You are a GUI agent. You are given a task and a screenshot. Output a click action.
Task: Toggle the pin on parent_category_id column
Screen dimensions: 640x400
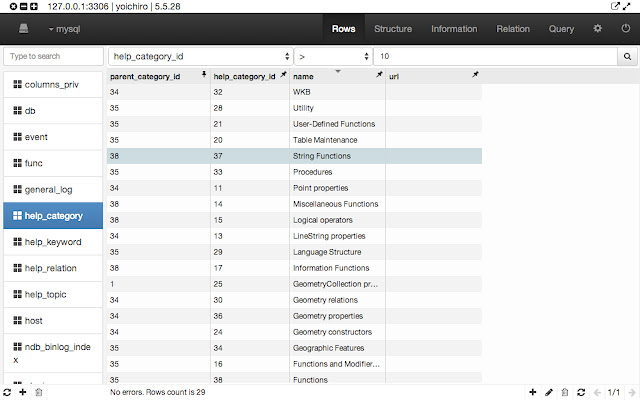coord(204,75)
